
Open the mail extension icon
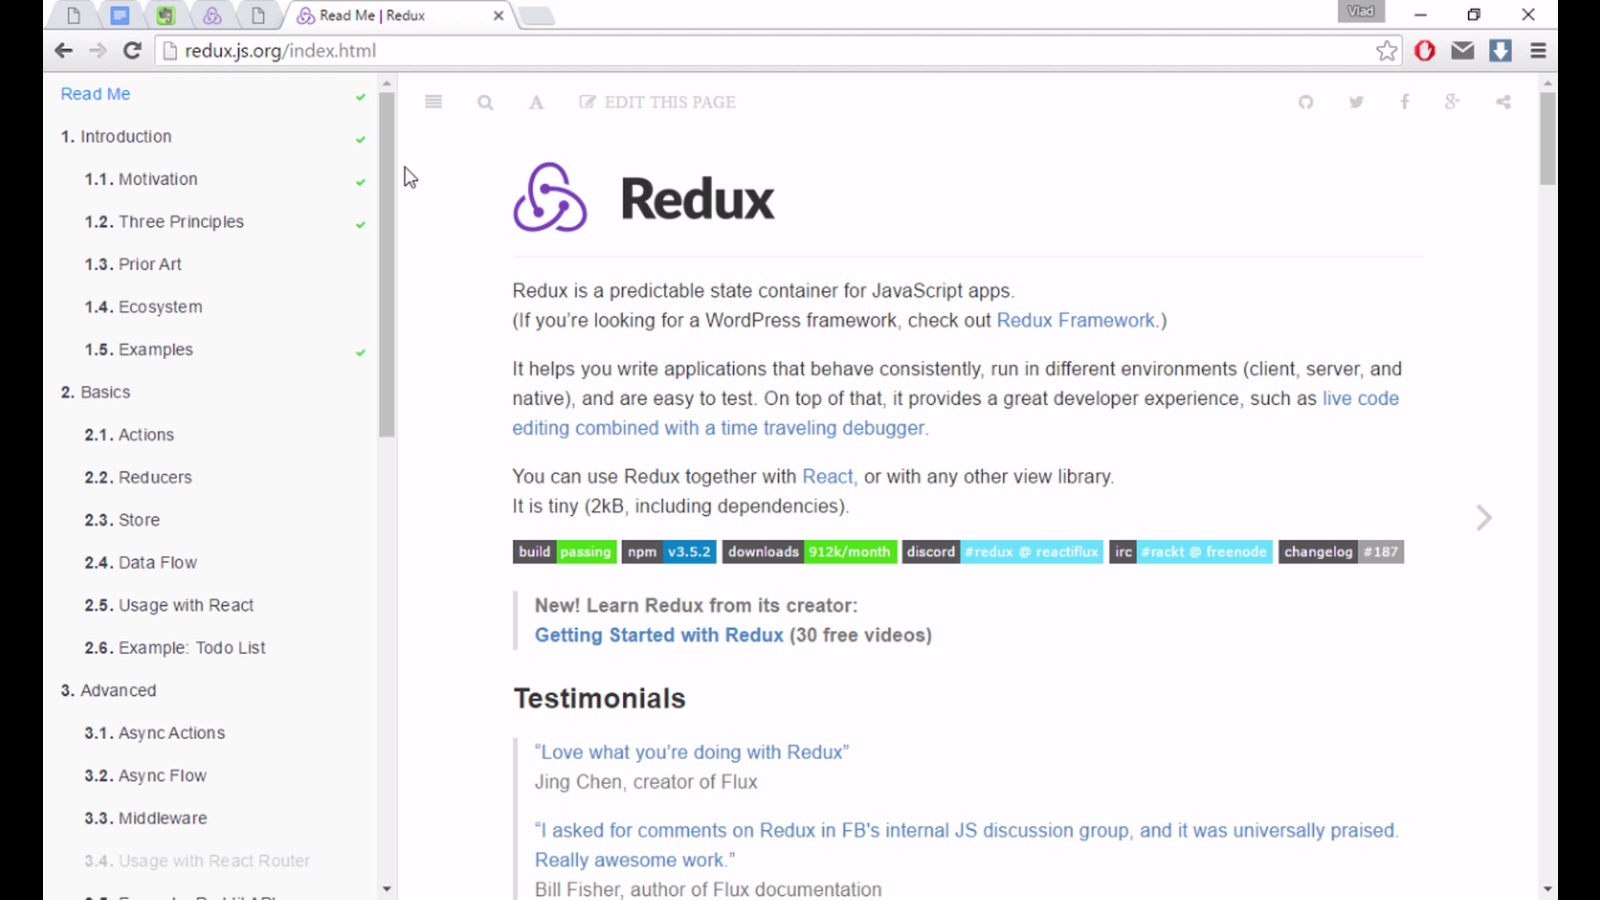1462,50
